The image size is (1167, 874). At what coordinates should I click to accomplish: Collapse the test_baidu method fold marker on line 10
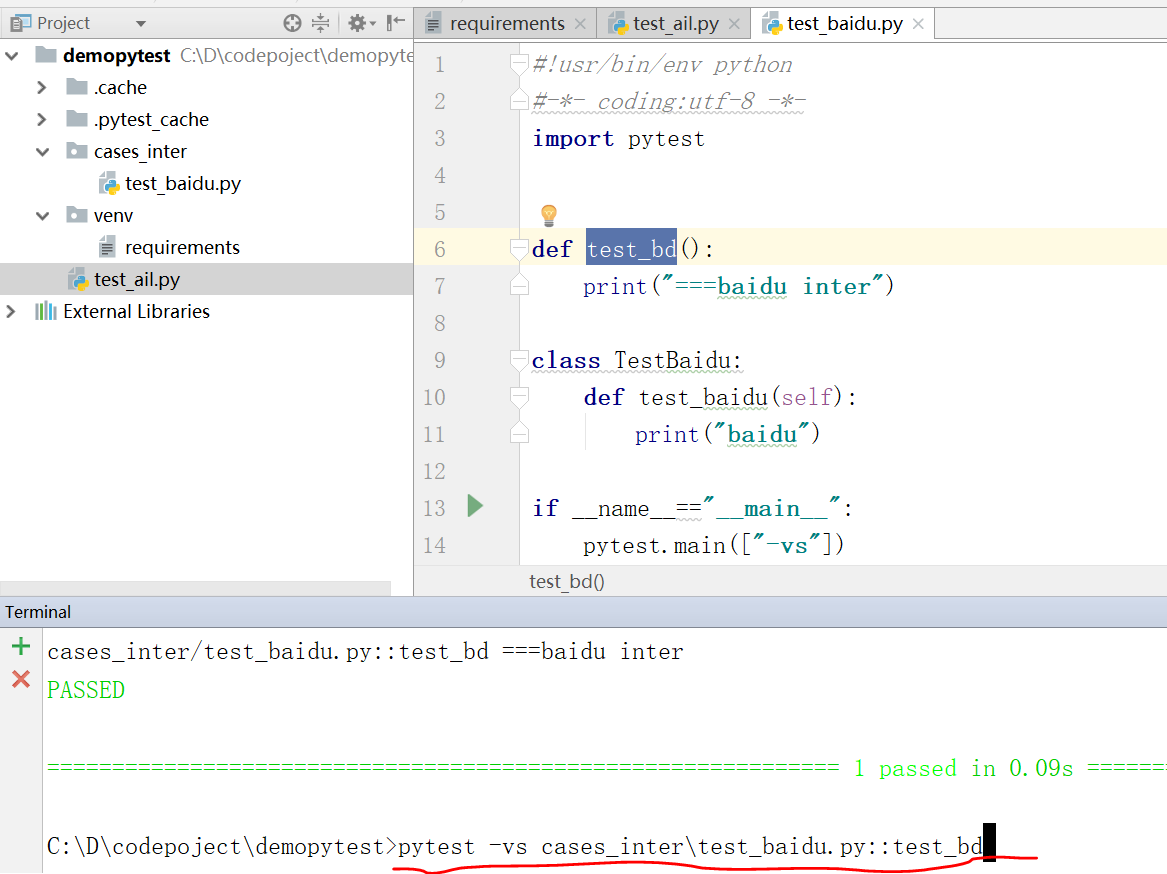[x=519, y=398]
